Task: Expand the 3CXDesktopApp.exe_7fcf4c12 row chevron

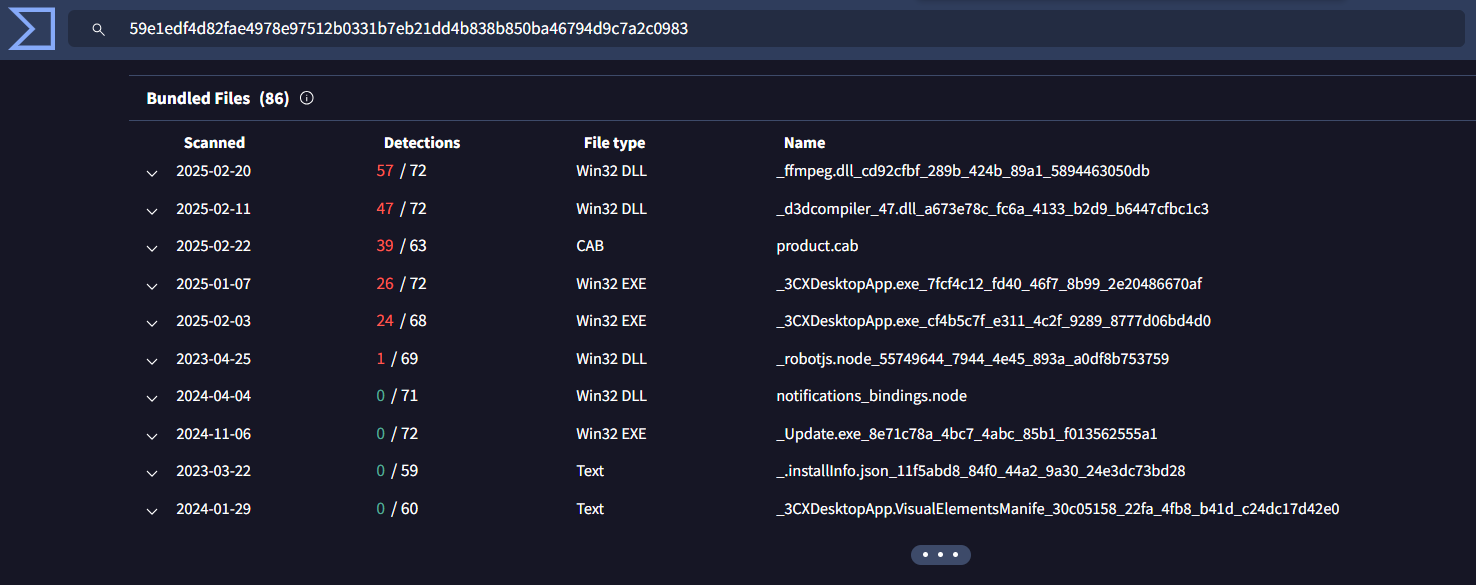Action: 152,285
